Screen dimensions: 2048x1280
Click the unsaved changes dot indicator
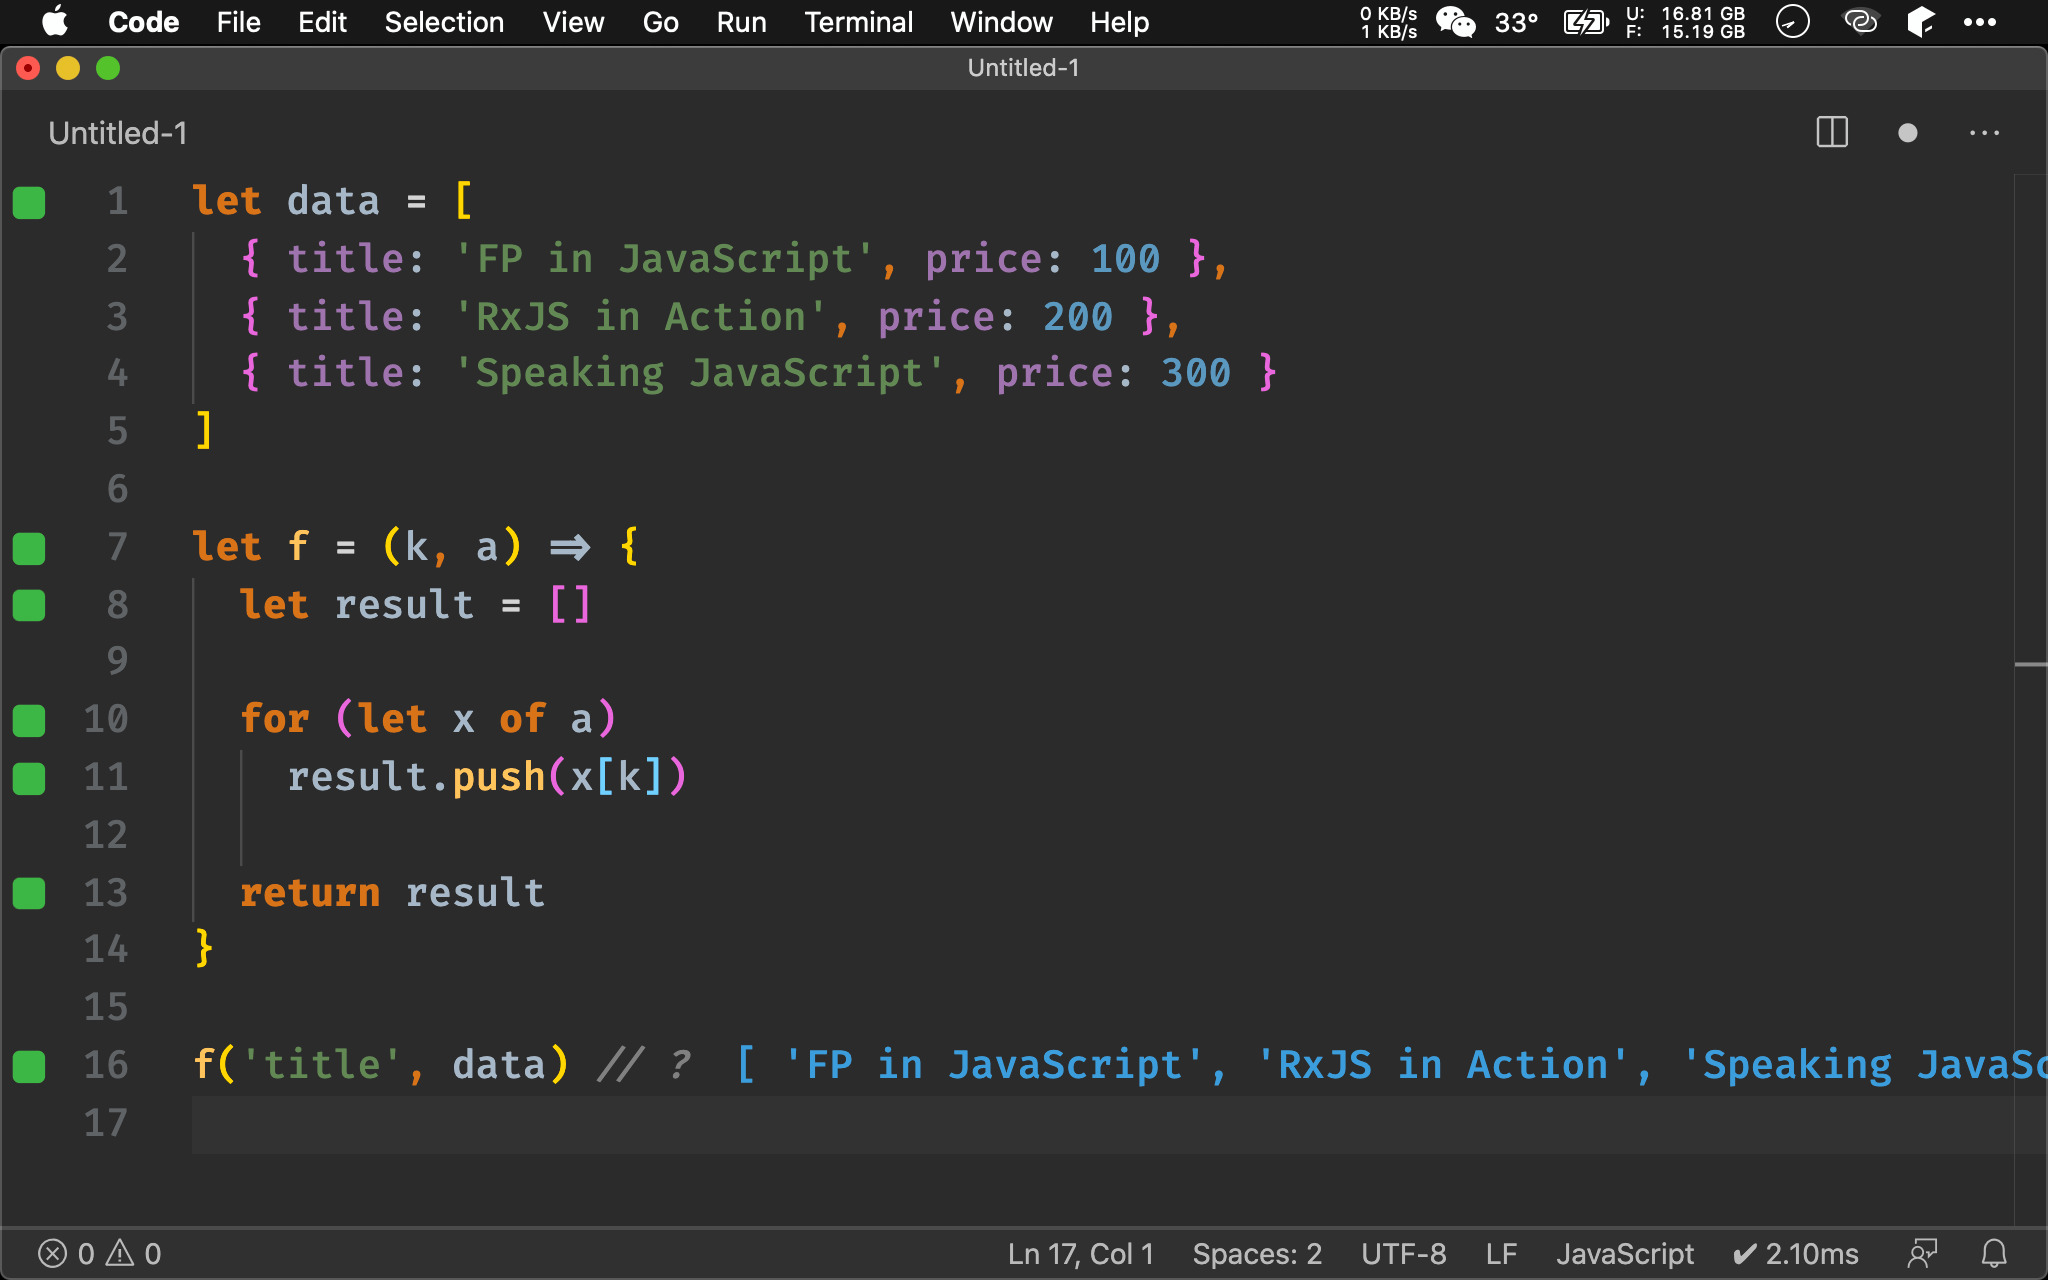coord(1908,133)
